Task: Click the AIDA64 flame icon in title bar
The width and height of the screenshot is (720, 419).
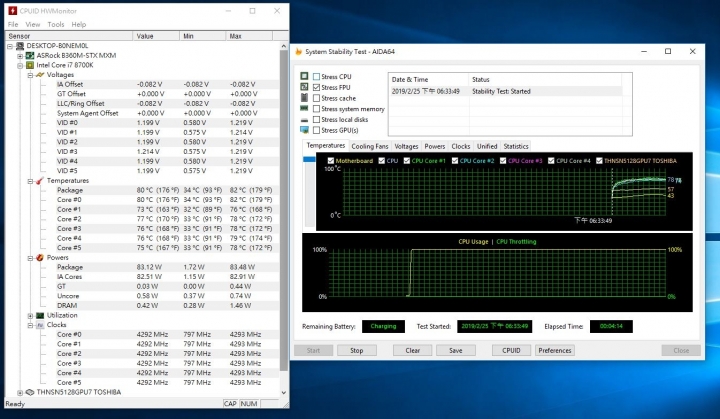Action: pyautogui.click(x=298, y=51)
